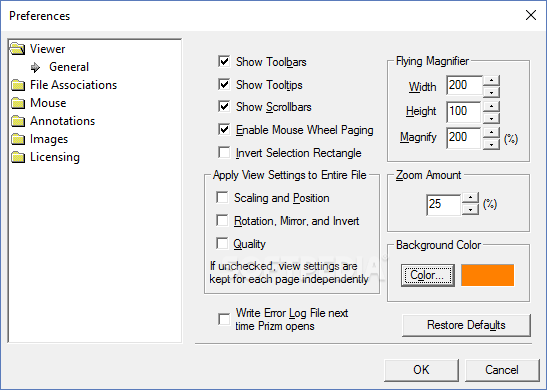Screen dimensions: 547x390
Task: Click the Images folder icon
Action: pyautogui.click(x=18, y=139)
